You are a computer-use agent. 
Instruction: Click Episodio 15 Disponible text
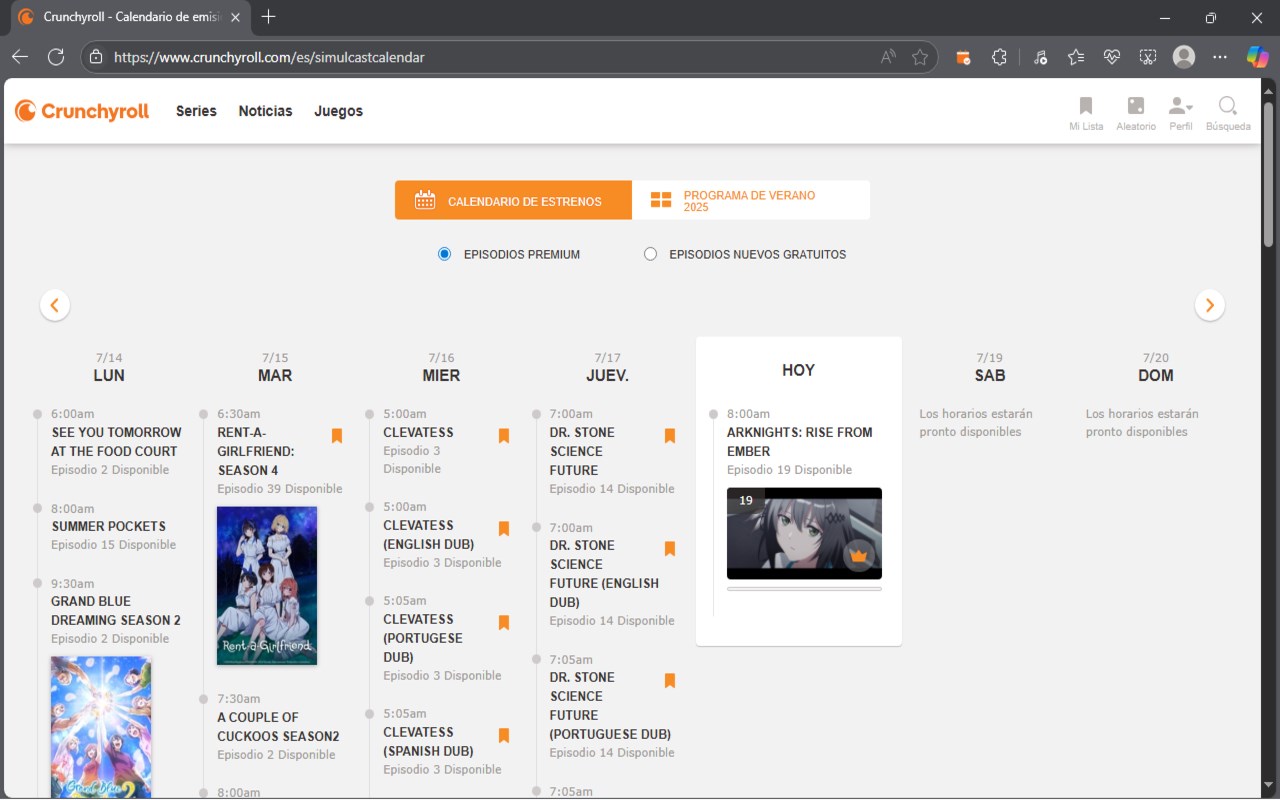pyautogui.click(x=113, y=545)
